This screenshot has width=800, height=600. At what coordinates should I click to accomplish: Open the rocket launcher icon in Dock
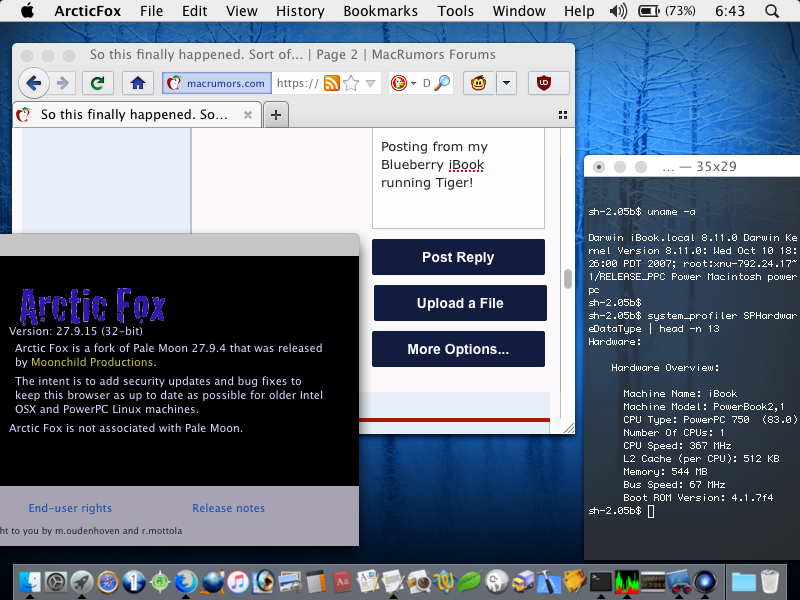pyautogui.click(x=82, y=582)
